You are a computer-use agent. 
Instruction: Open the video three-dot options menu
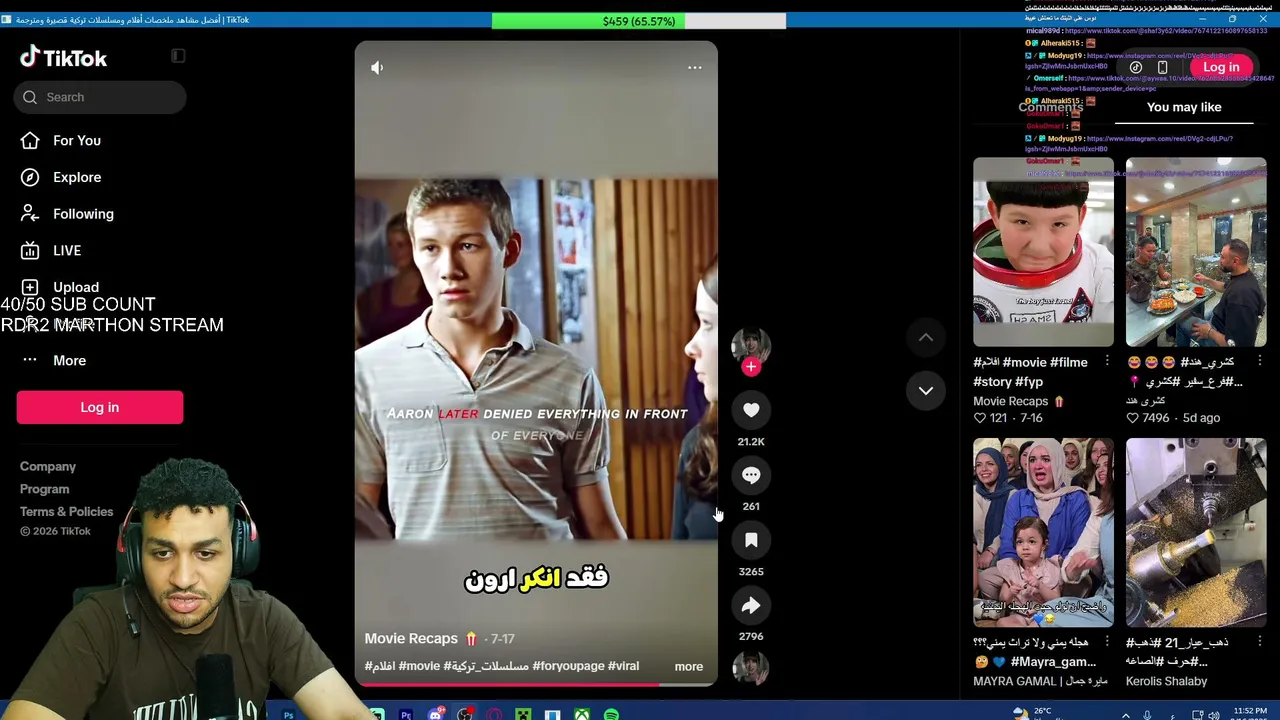click(695, 68)
